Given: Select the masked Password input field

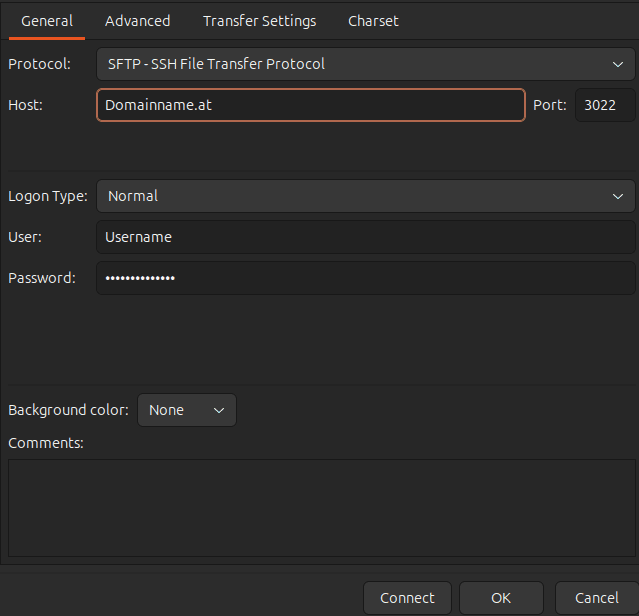Looking at the screenshot, I should pyautogui.click(x=365, y=278).
